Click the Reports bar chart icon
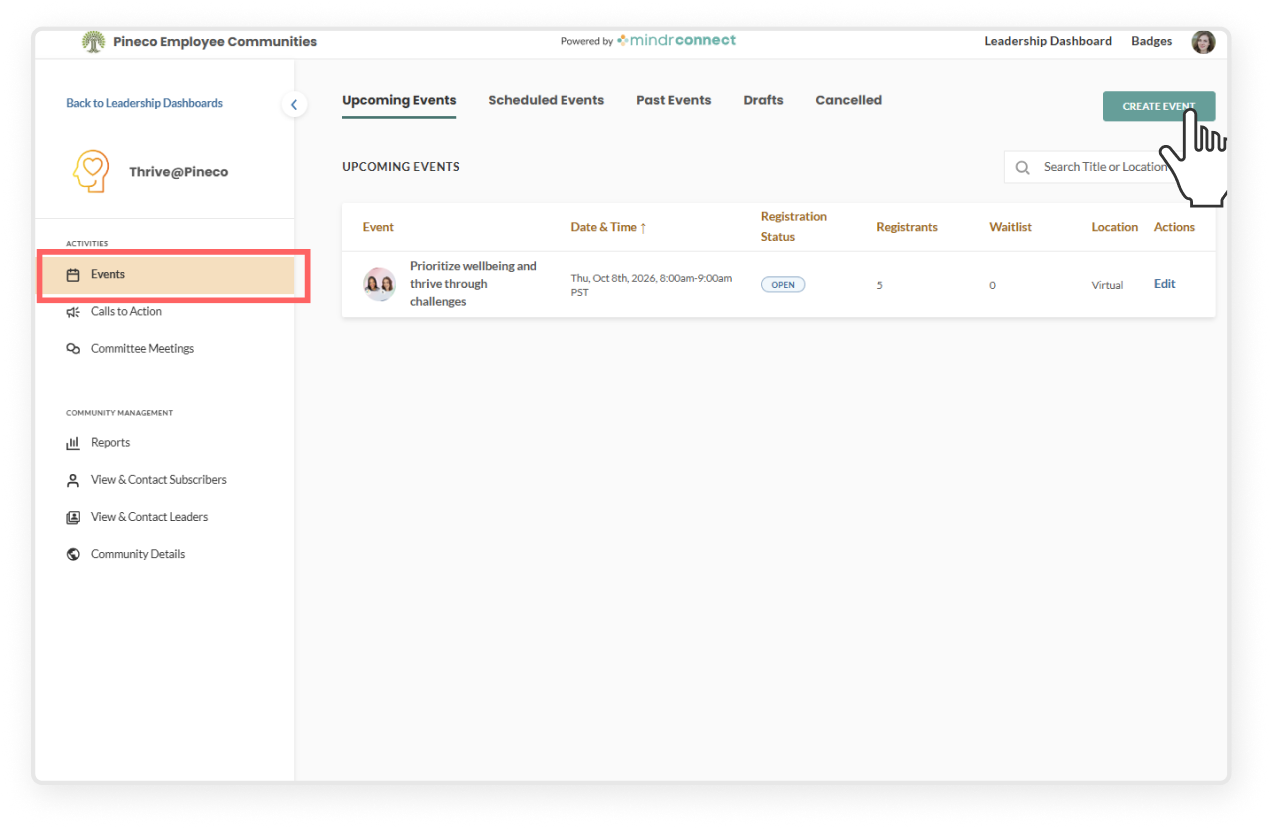Viewport: 1272px width, 830px height. coord(73,443)
